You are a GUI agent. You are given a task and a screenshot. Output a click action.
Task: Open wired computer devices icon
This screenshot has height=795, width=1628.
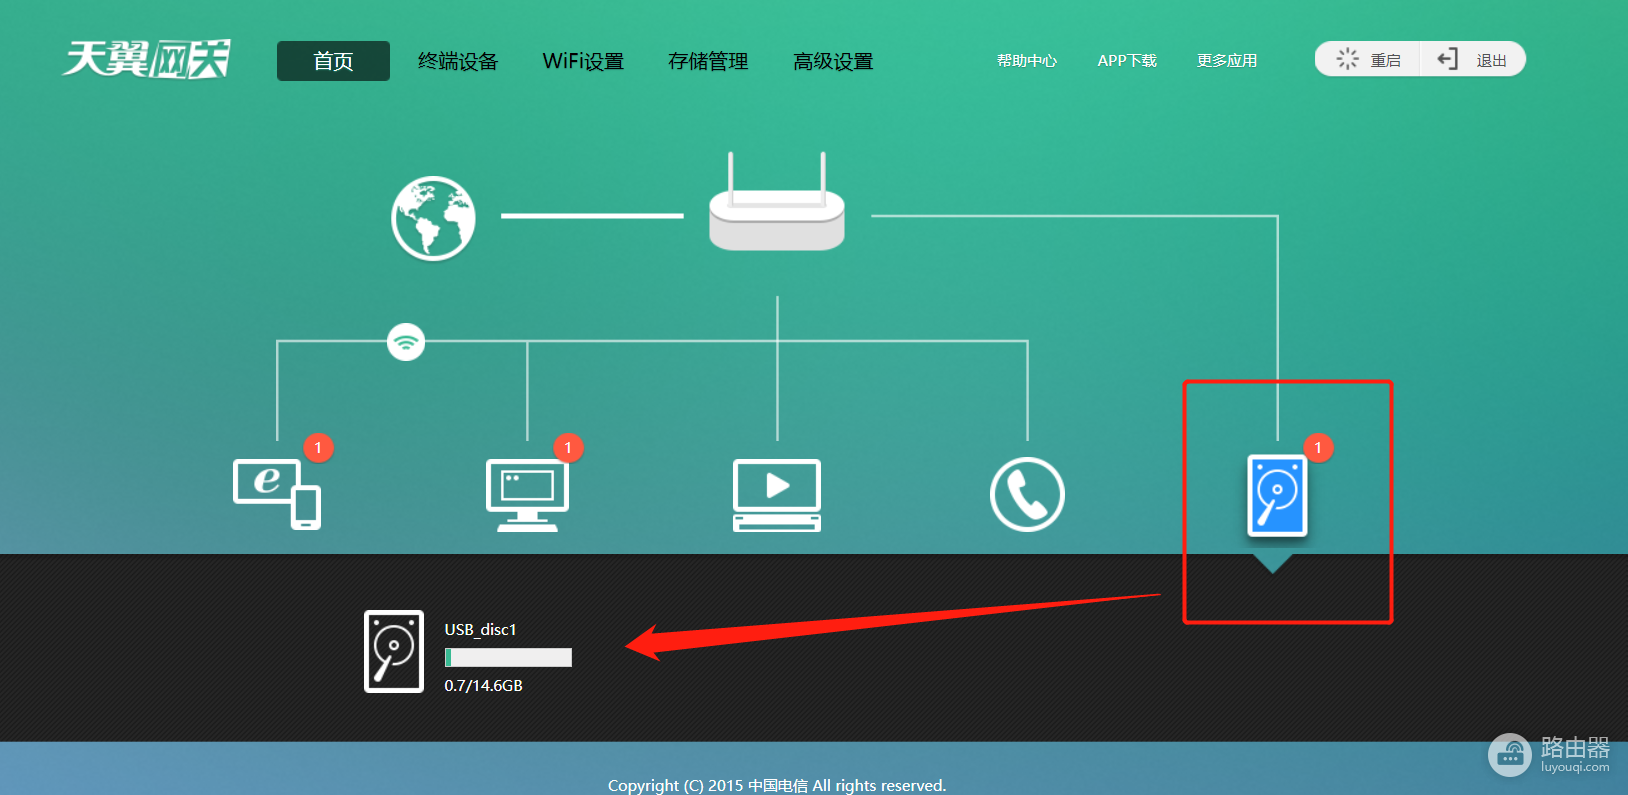point(527,495)
